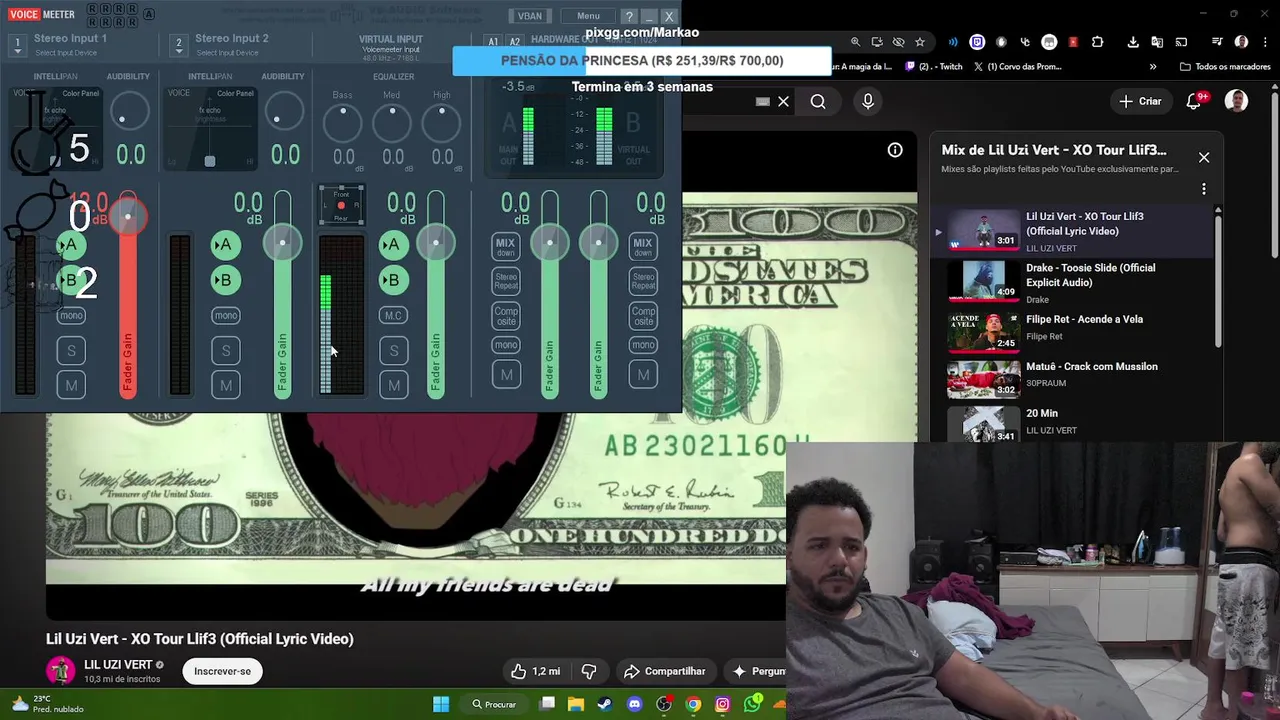Click Stereo Repeat on Virtual Out B bus
The width and height of the screenshot is (1280, 720).
[643, 281]
